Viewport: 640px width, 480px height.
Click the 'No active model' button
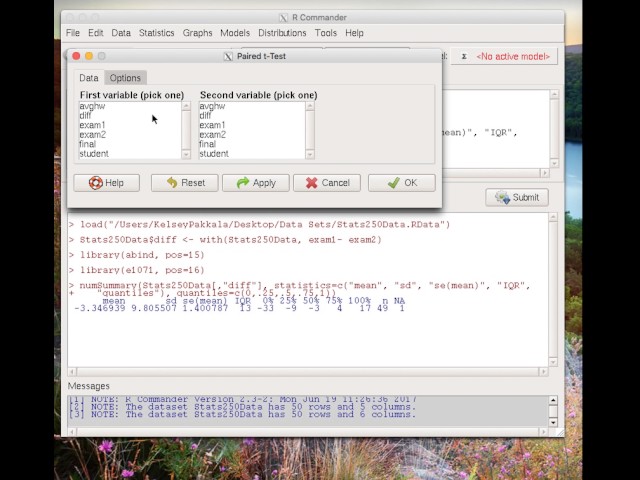click(x=512, y=57)
